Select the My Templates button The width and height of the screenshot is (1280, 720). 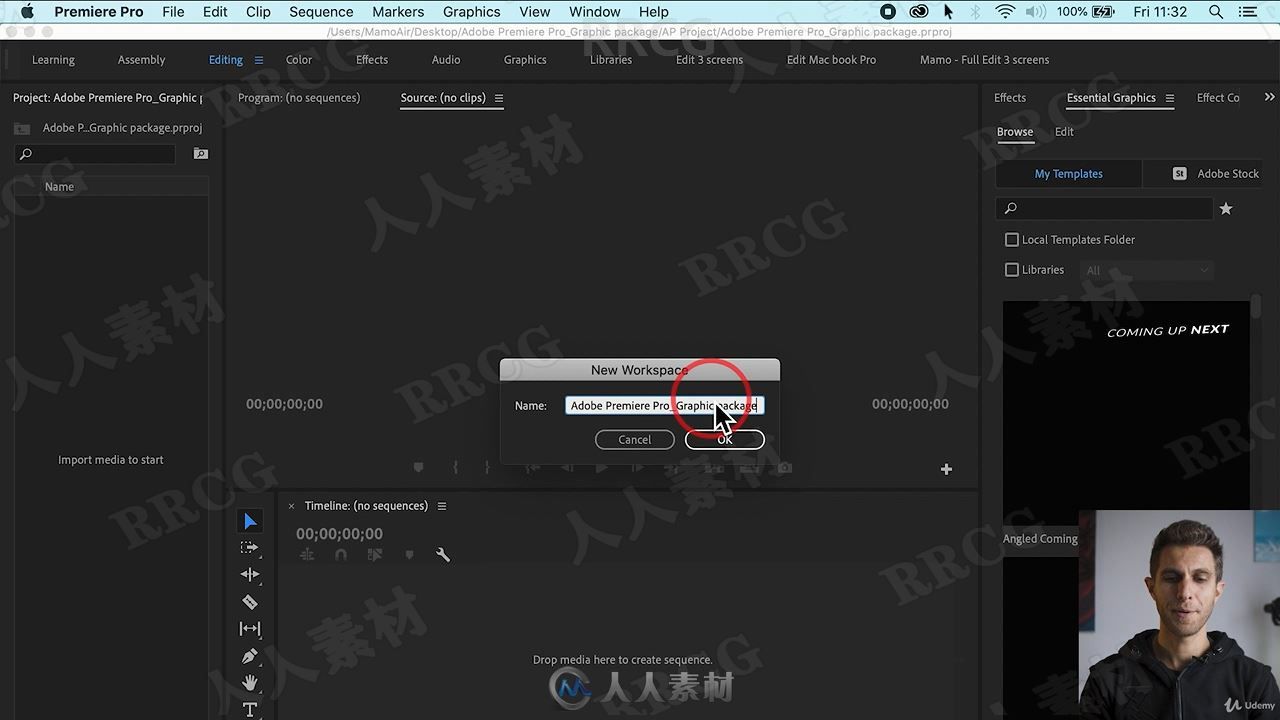[1068, 174]
